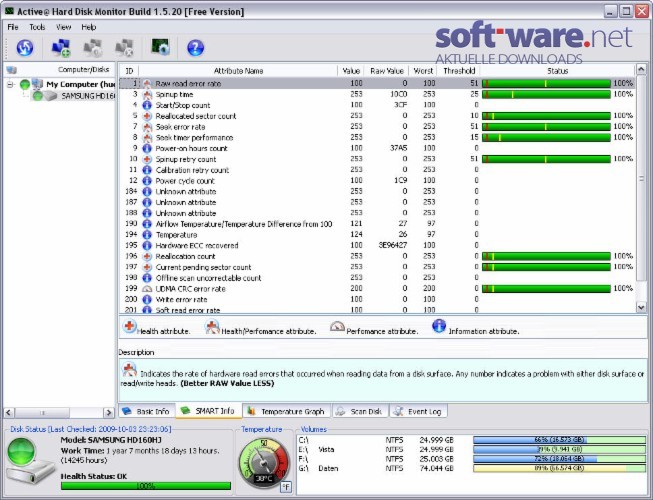
Task: Click the icon beside Raw read error rate
Action: pos(147,84)
